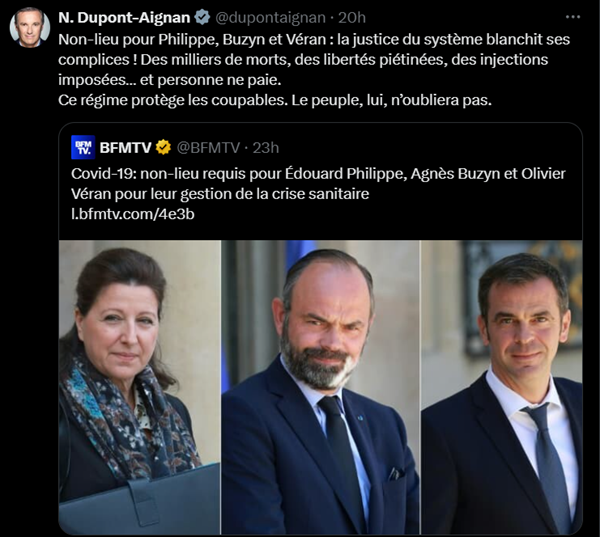Screen dimensions: 600x537
Task: Open the photo of the woman wearing a scarf
Action: pyautogui.click(x=140, y=387)
